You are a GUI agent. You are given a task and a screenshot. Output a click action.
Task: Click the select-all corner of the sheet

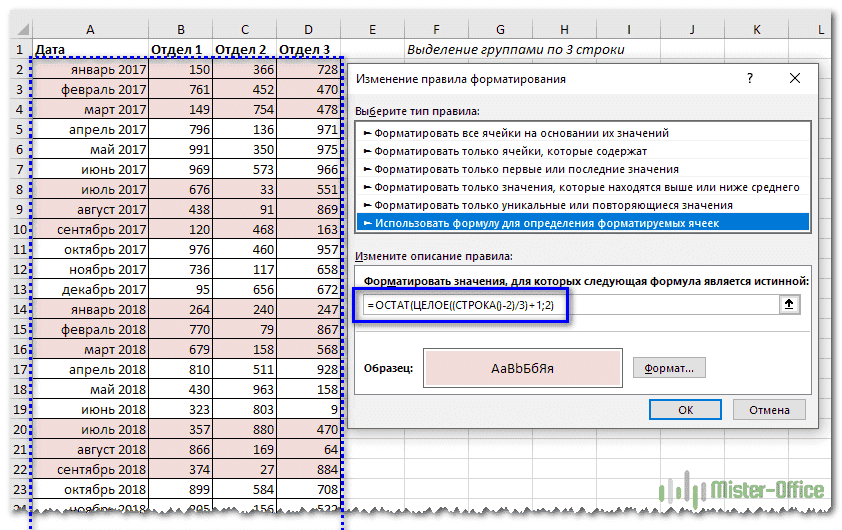pyautogui.click(x=17, y=30)
